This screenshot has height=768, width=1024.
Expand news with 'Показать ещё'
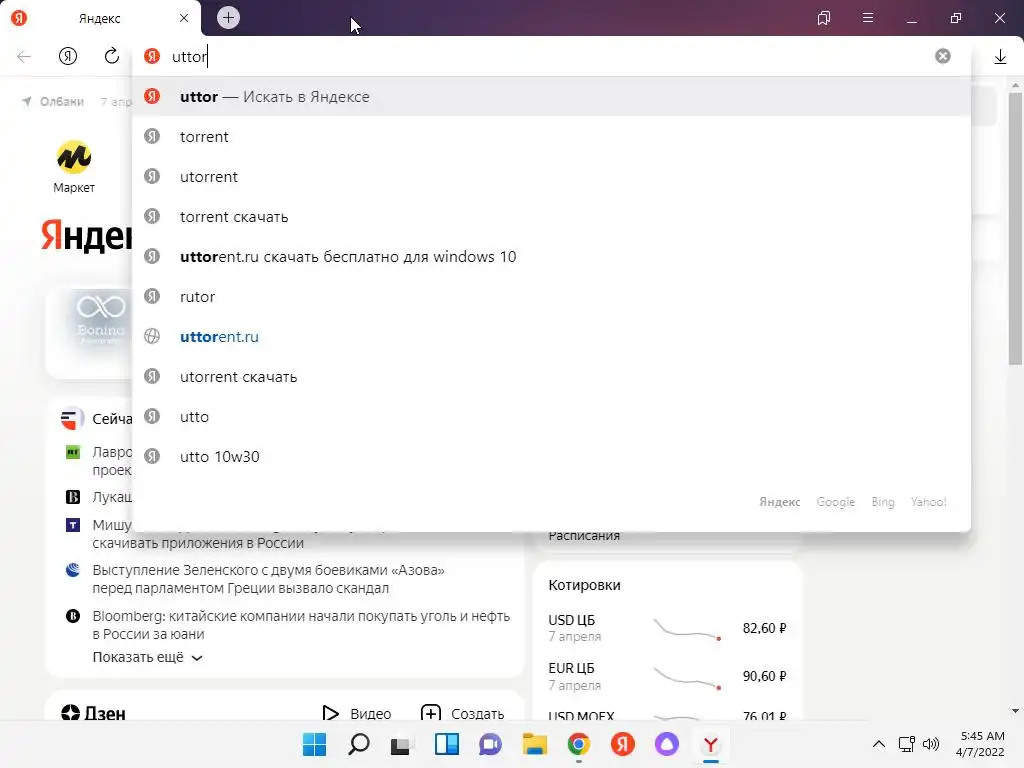(148, 657)
